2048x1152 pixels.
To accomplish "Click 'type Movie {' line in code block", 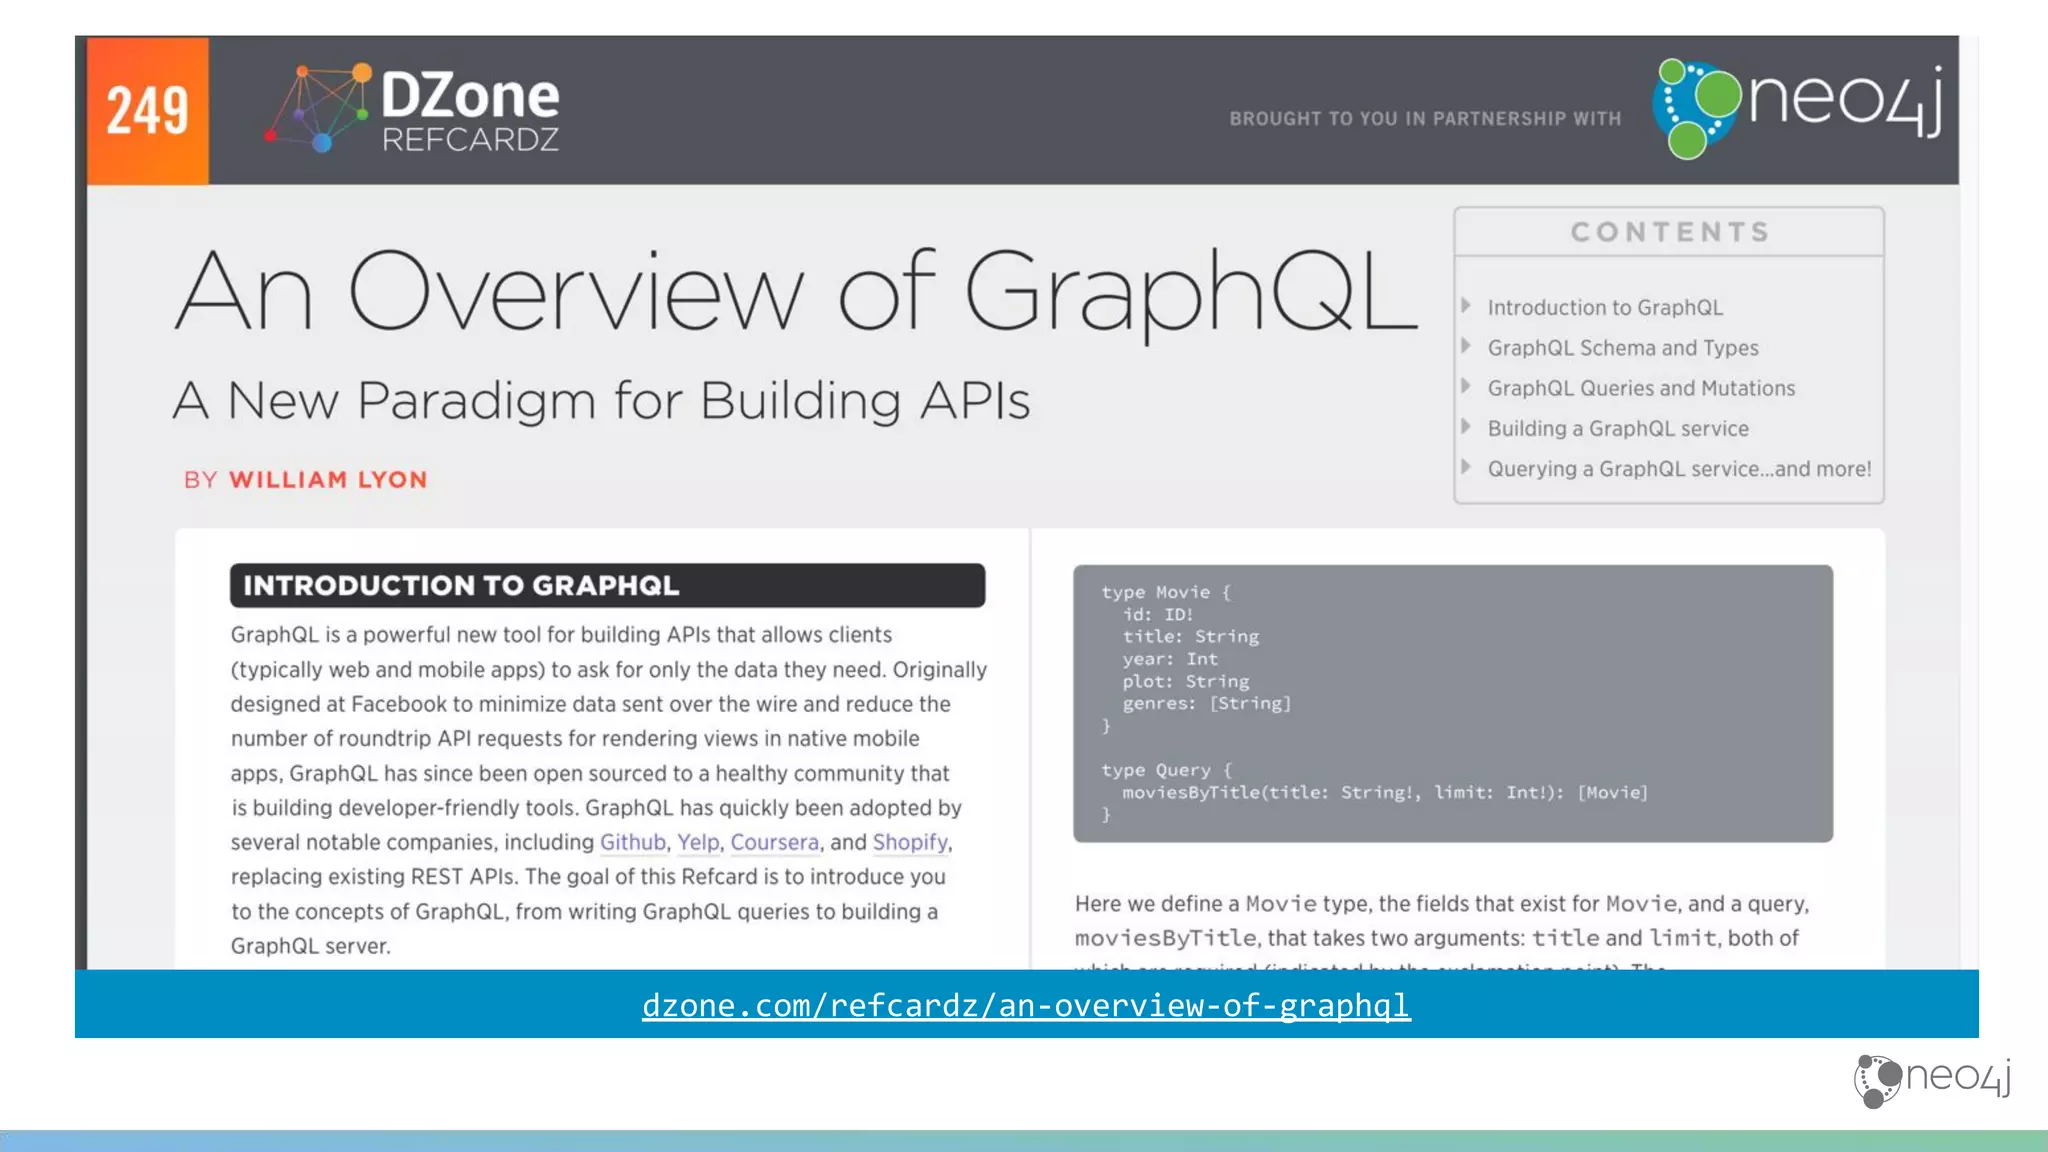I will [x=1166, y=592].
